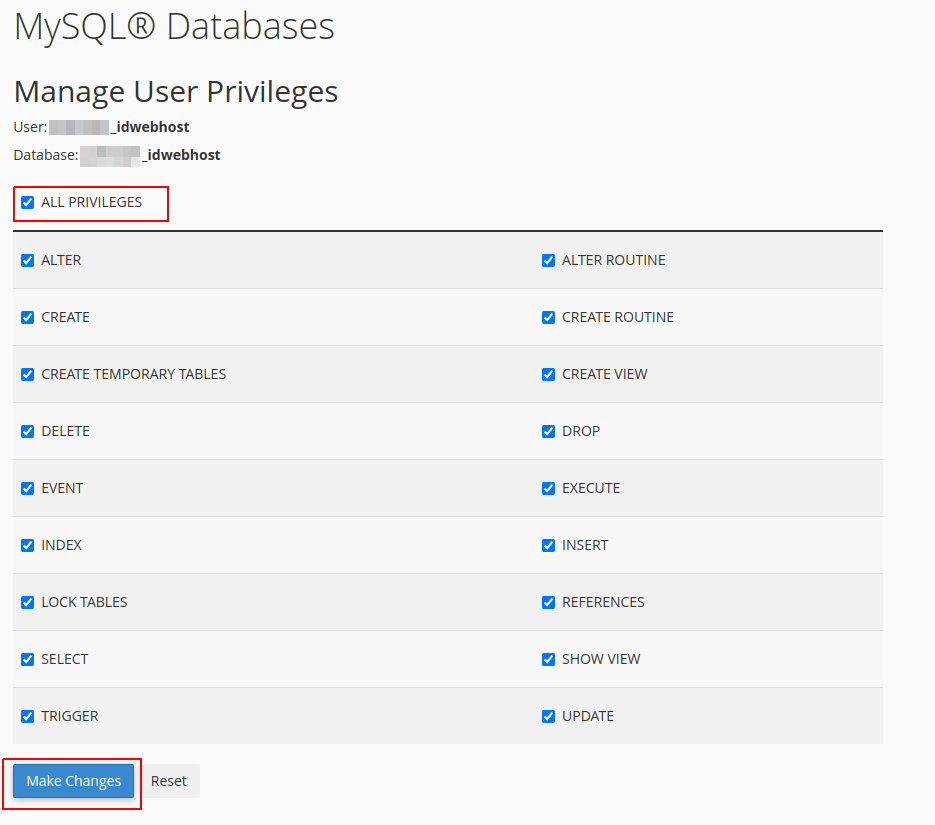
Task: Toggle the CREATE privilege checkbox
Action: coord(27,317)
